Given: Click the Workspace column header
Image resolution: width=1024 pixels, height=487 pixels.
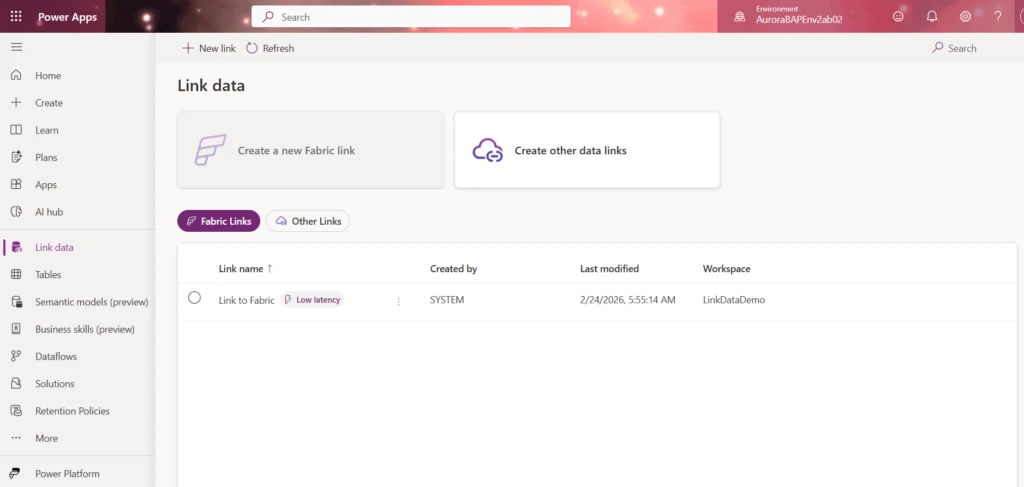Looking at the screenshot, I should tap(726, 268).
